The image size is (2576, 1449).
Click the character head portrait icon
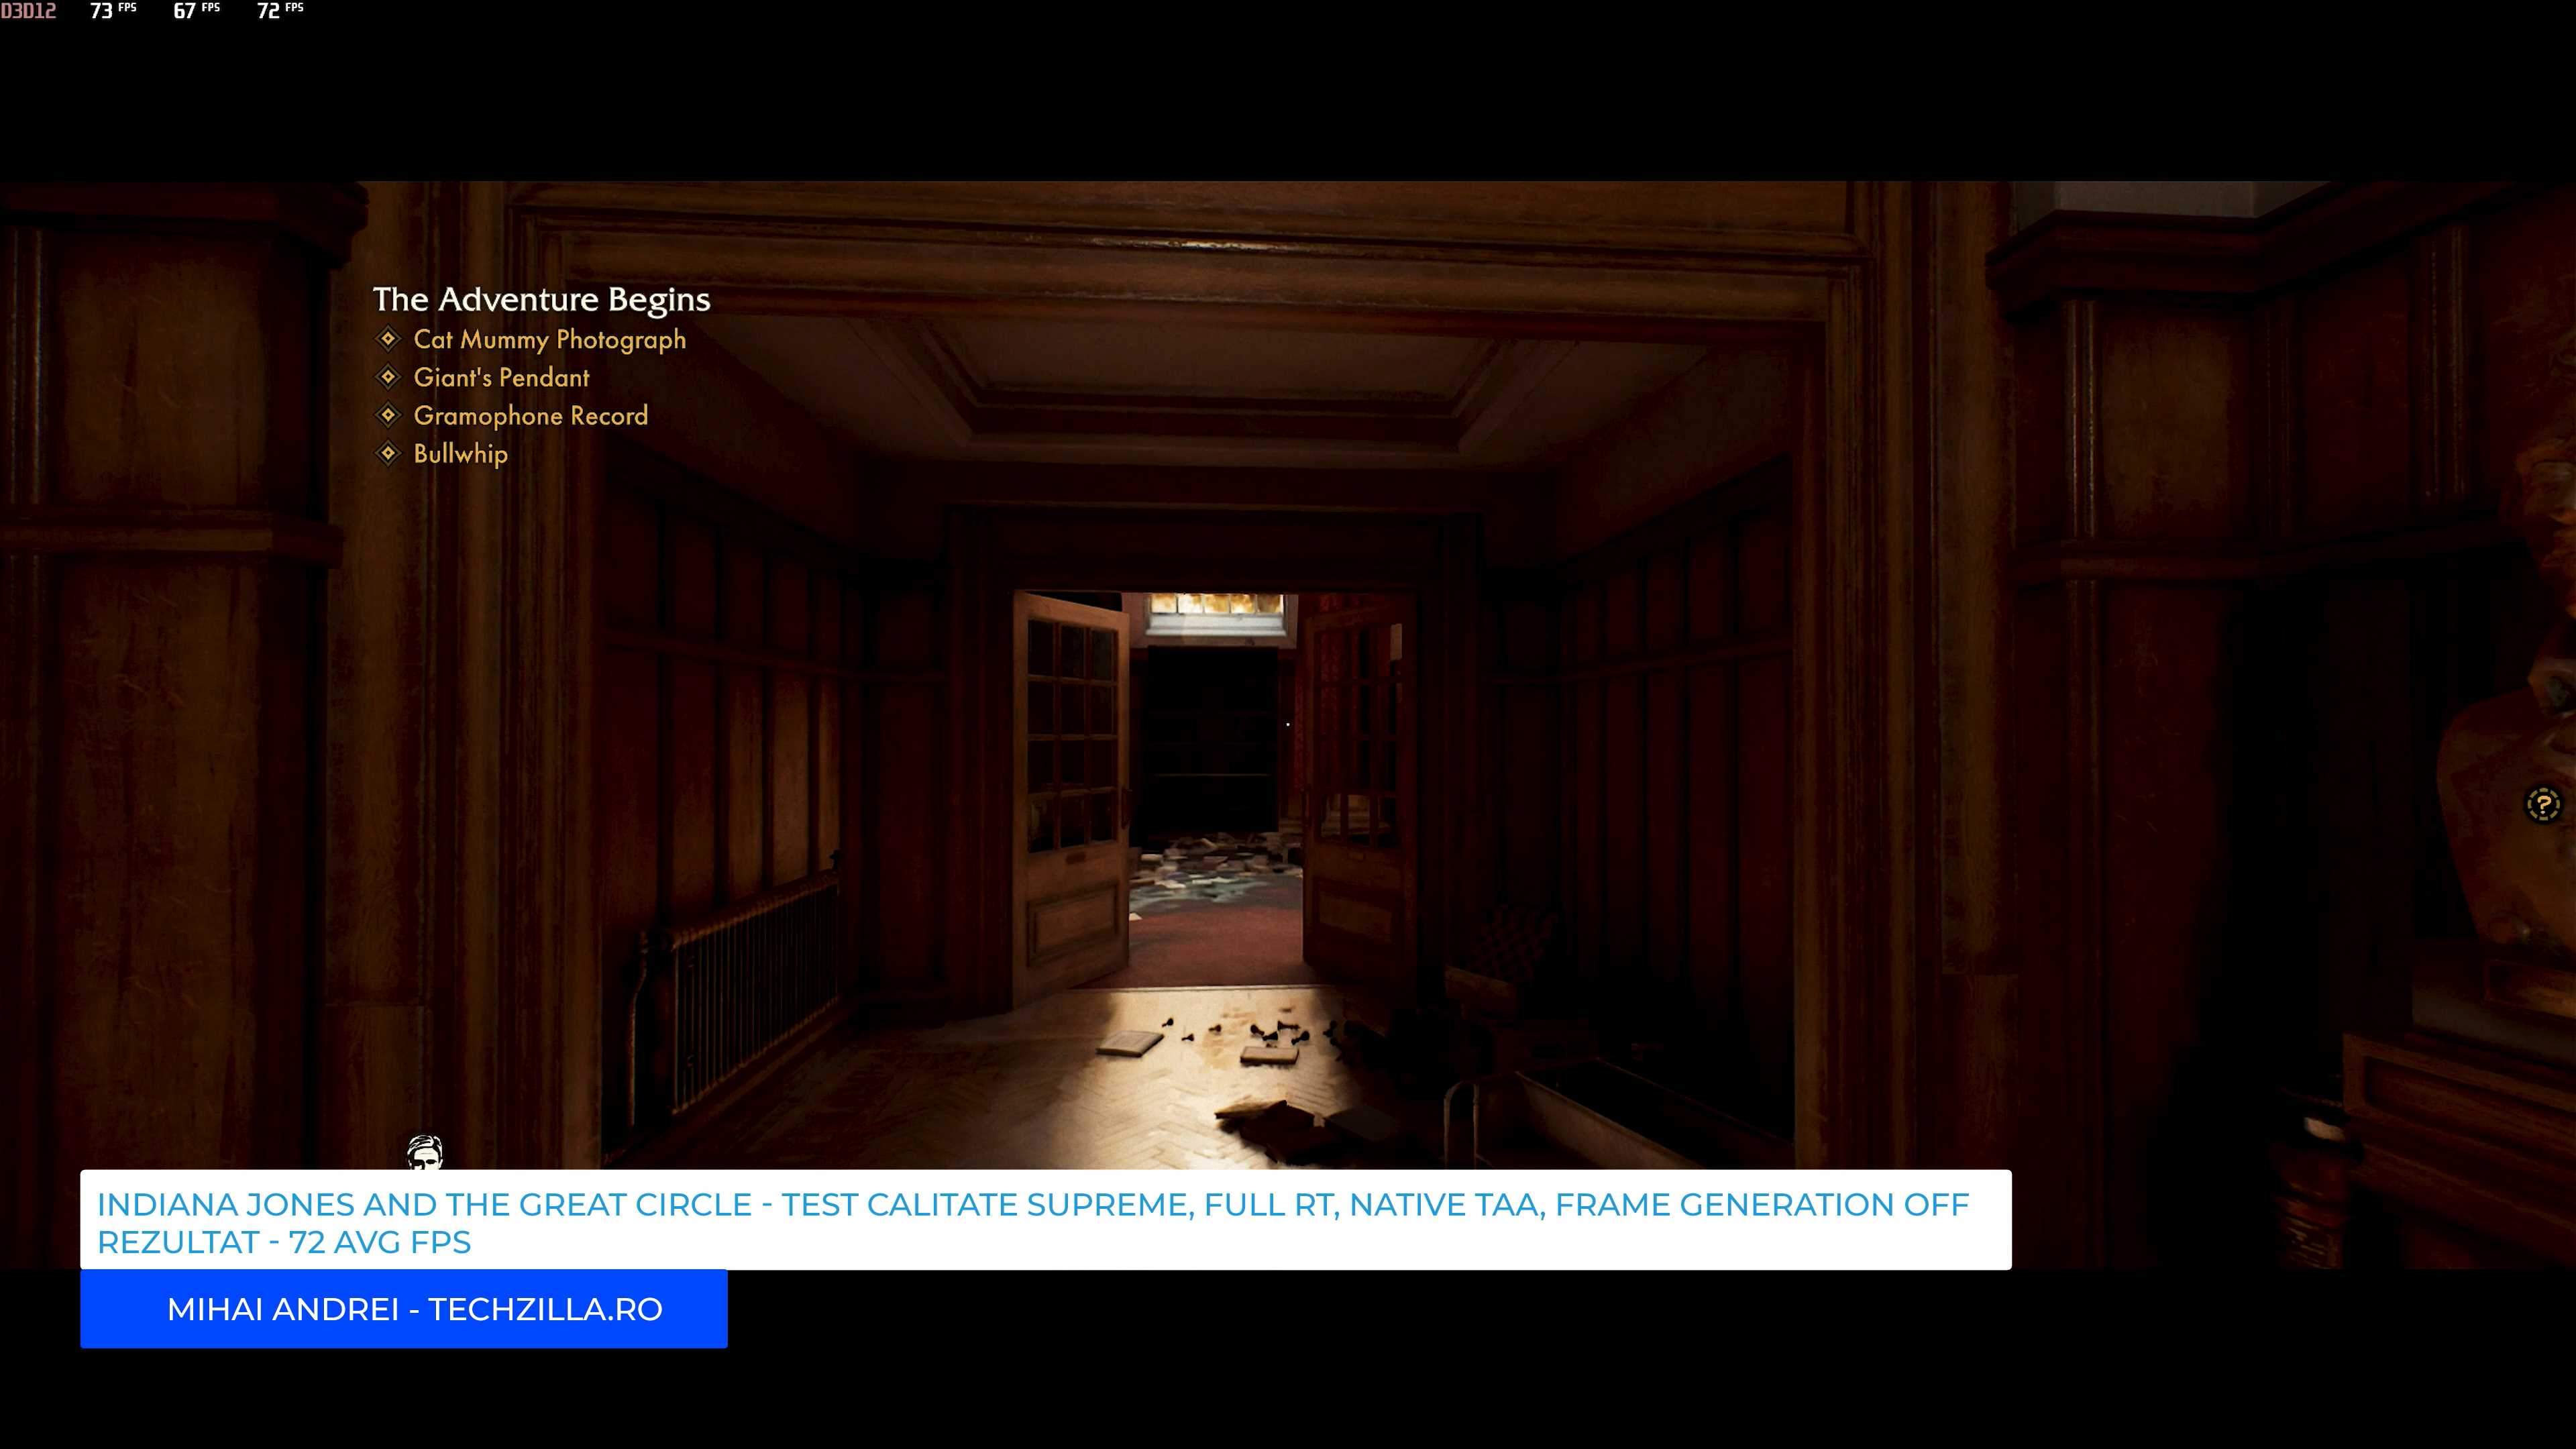(x=424, y=1152)
